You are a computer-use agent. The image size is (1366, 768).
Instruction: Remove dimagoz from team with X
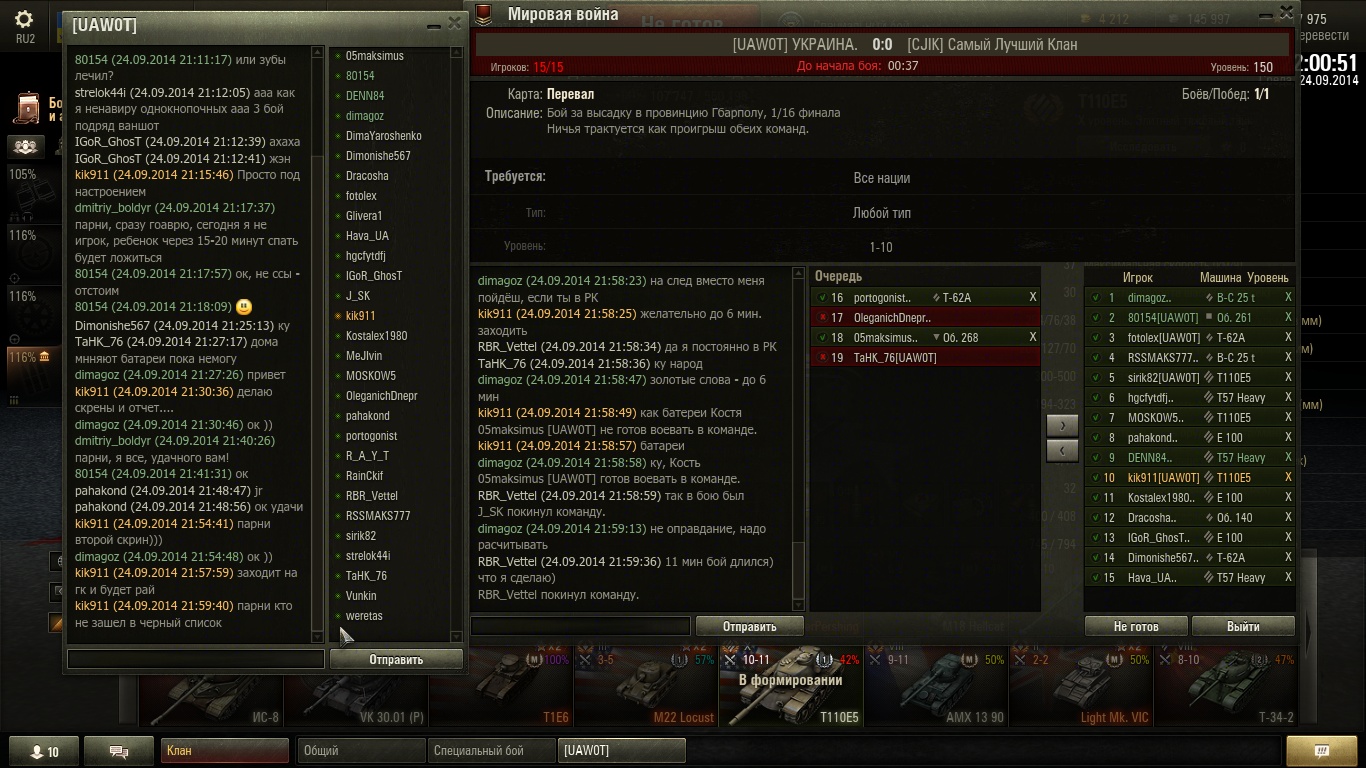pyautogui.click(x=1288, y=297)
